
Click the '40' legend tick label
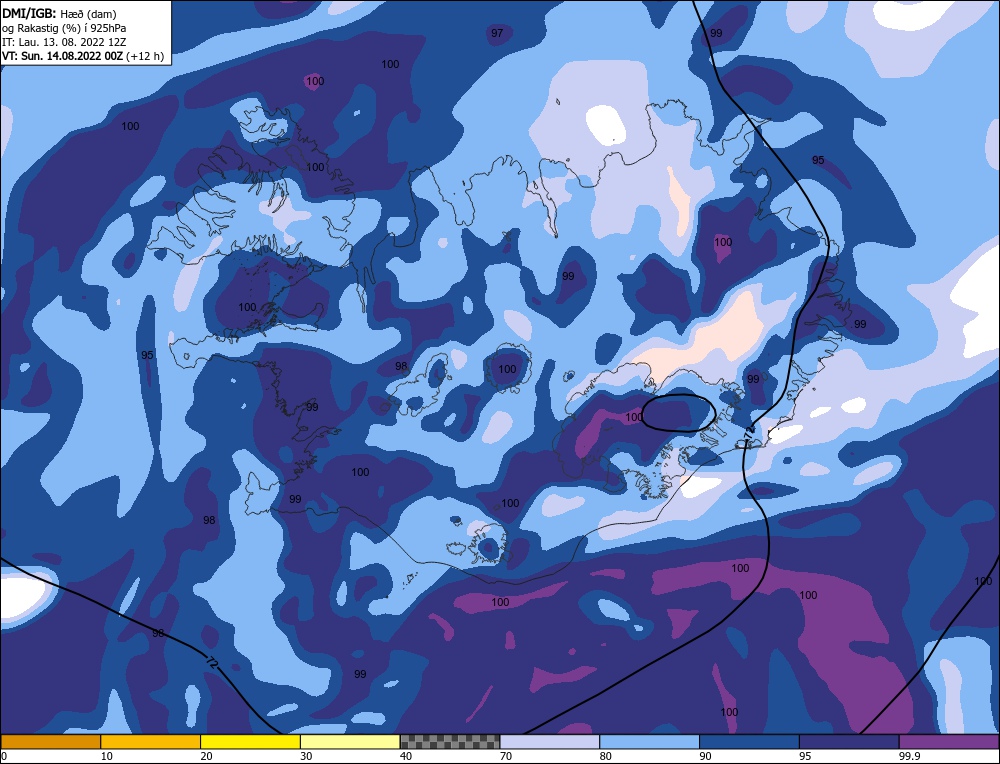pos(406,756)
